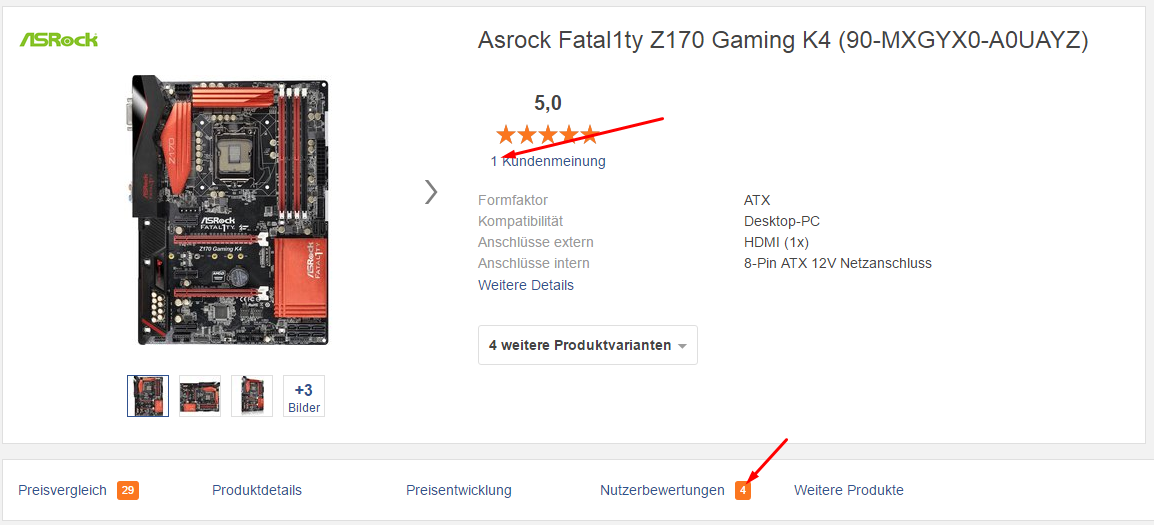Viewport: 1154px width, 525px height.
Task: Show next product image with right chevron
Action: [431, 192]
